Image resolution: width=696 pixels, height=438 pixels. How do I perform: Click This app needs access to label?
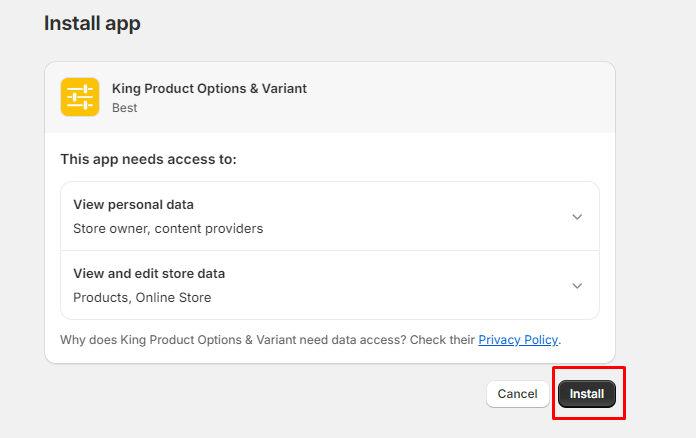148,159
